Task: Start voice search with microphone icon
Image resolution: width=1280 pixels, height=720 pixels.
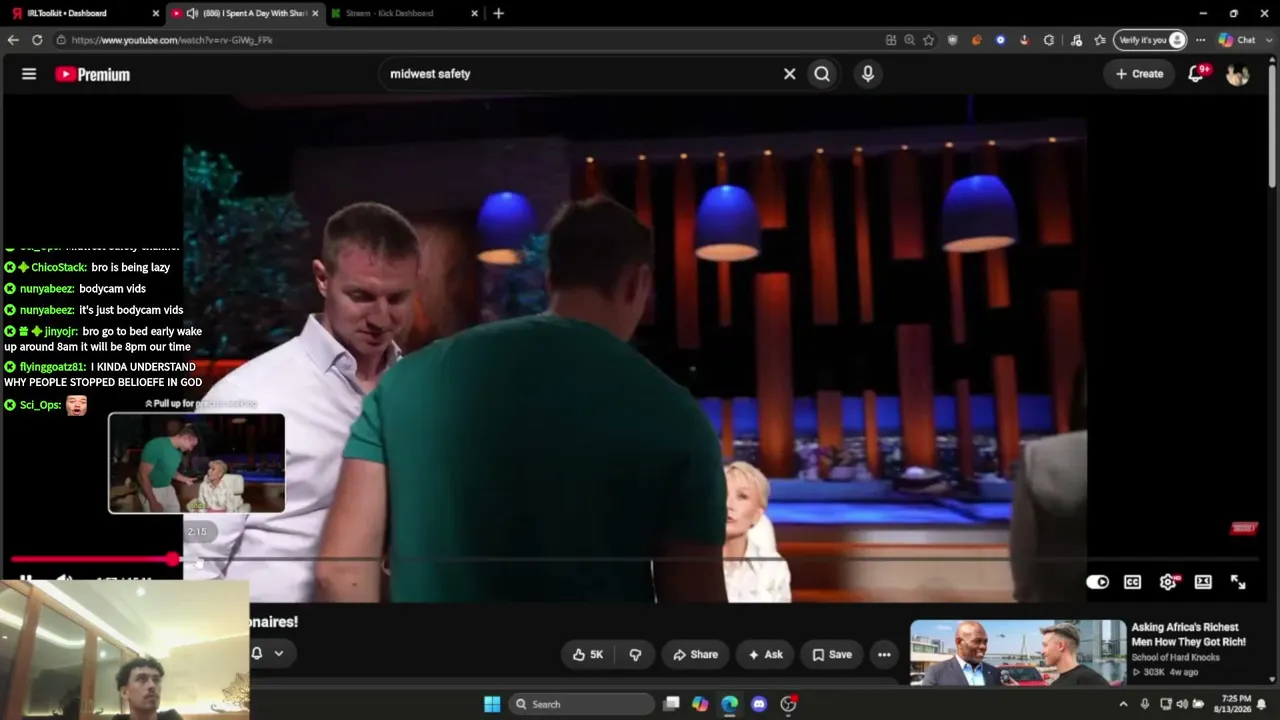Action: pyautogui.click(x=868, y=74)
